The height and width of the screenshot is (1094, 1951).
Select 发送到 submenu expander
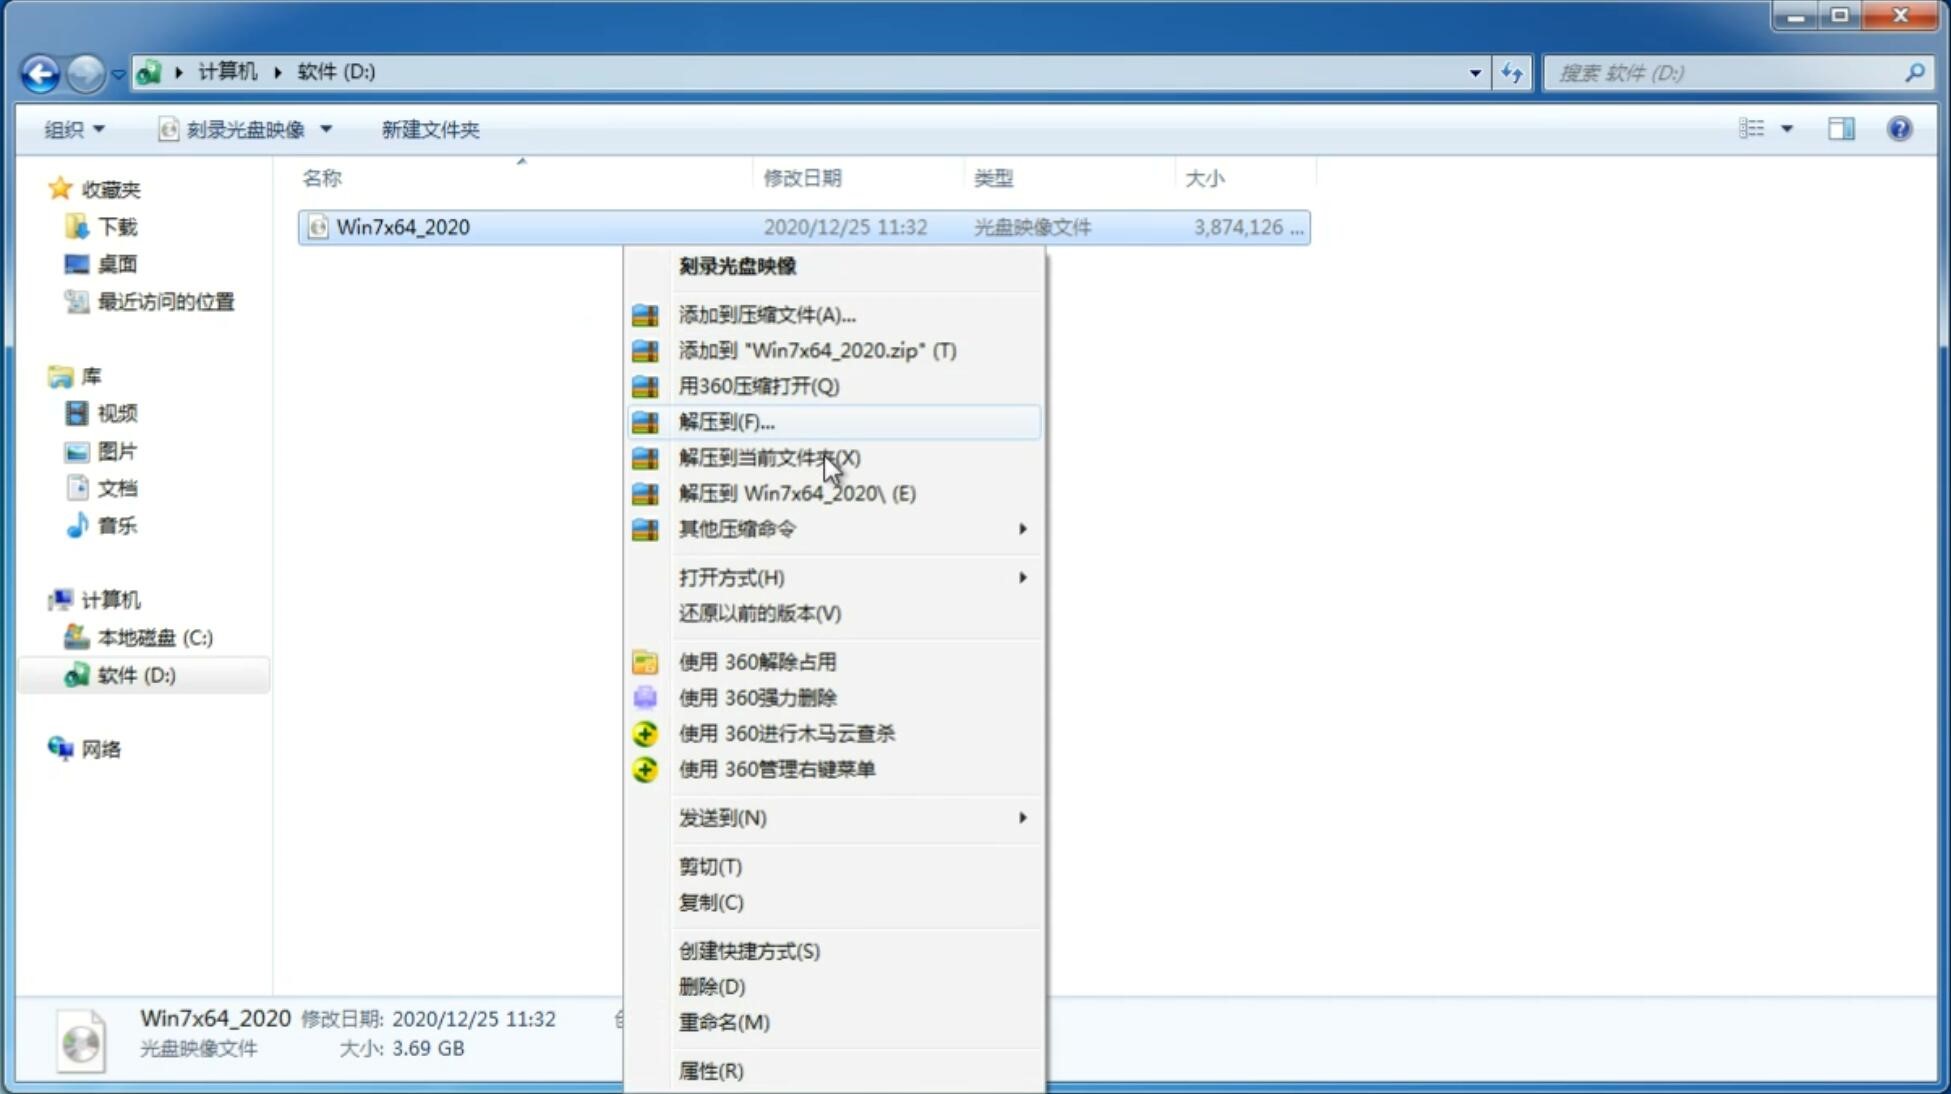(1021, 818)
